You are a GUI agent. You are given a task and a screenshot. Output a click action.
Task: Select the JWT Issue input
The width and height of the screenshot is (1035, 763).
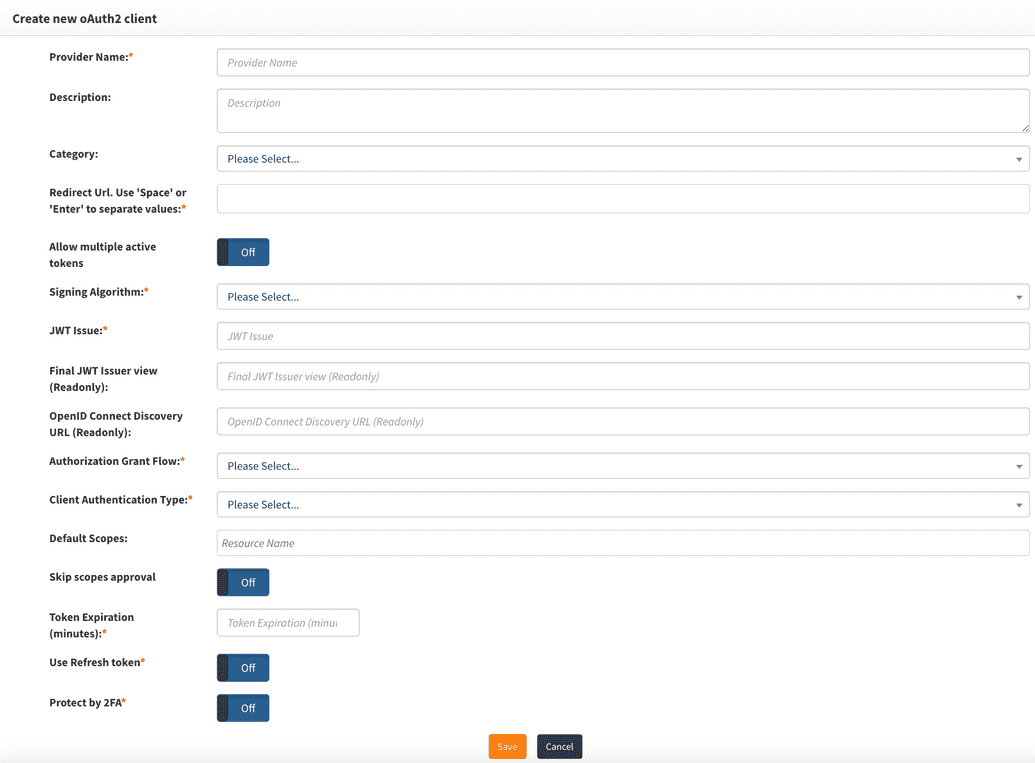click(620, 335)
